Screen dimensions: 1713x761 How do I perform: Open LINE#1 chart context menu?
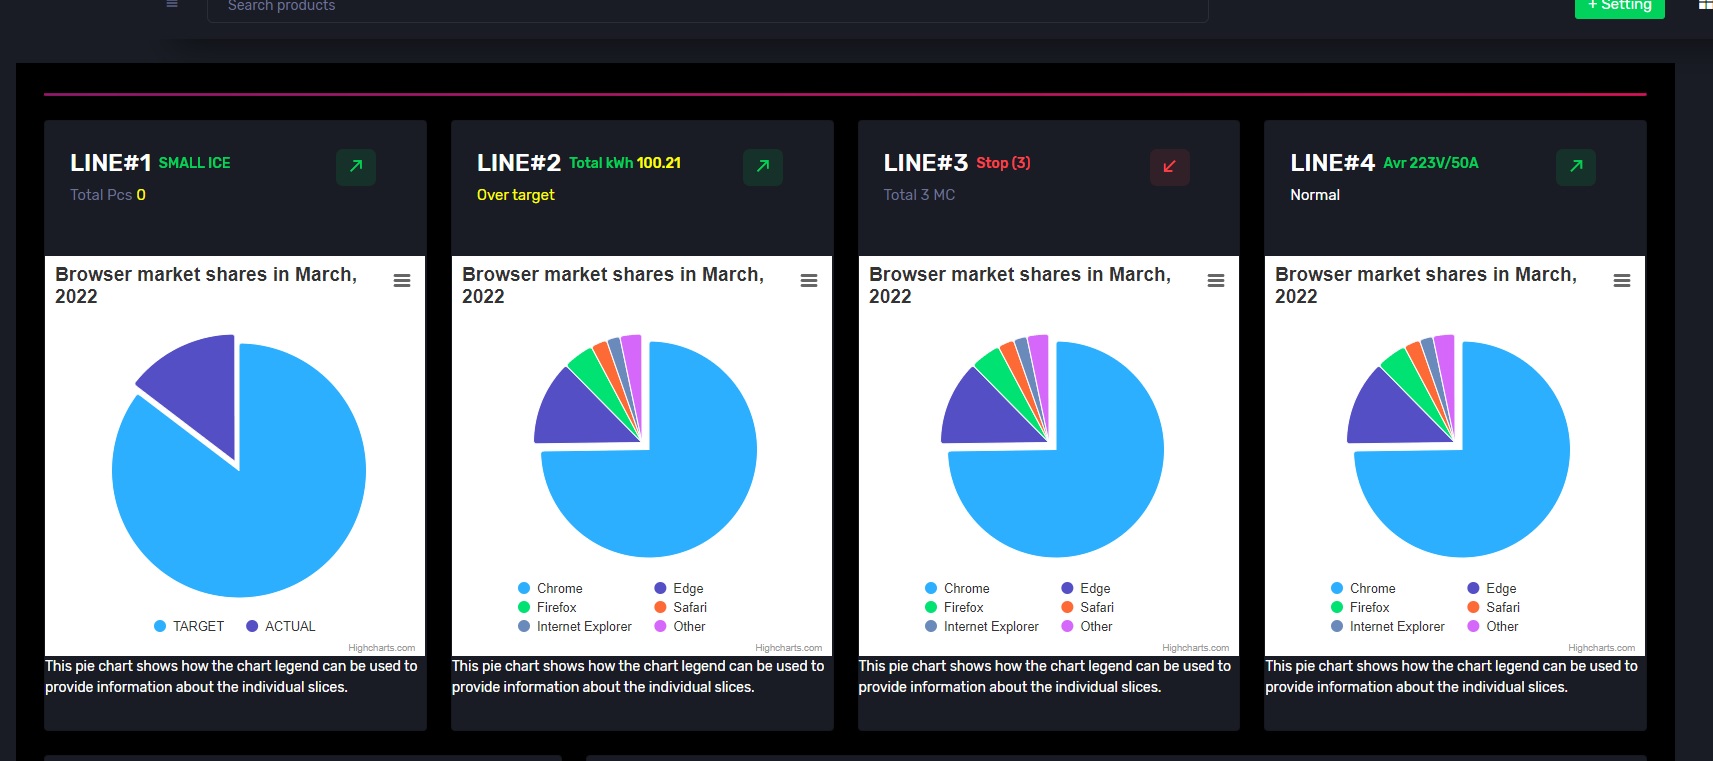[x=402, y=281]
